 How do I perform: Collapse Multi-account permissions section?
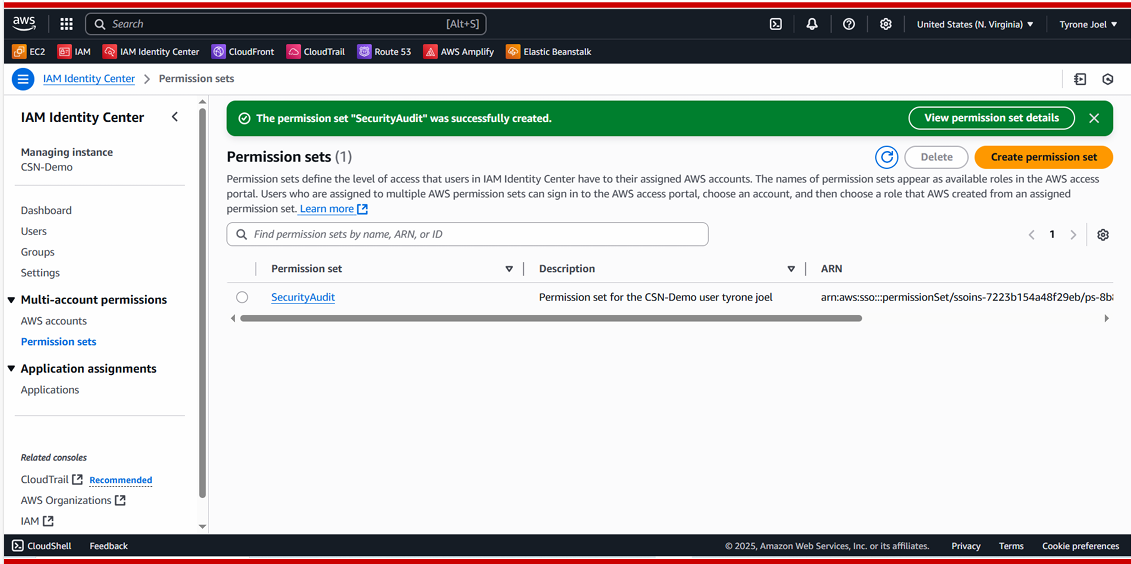pyautogui.click(x=11, y=300)
